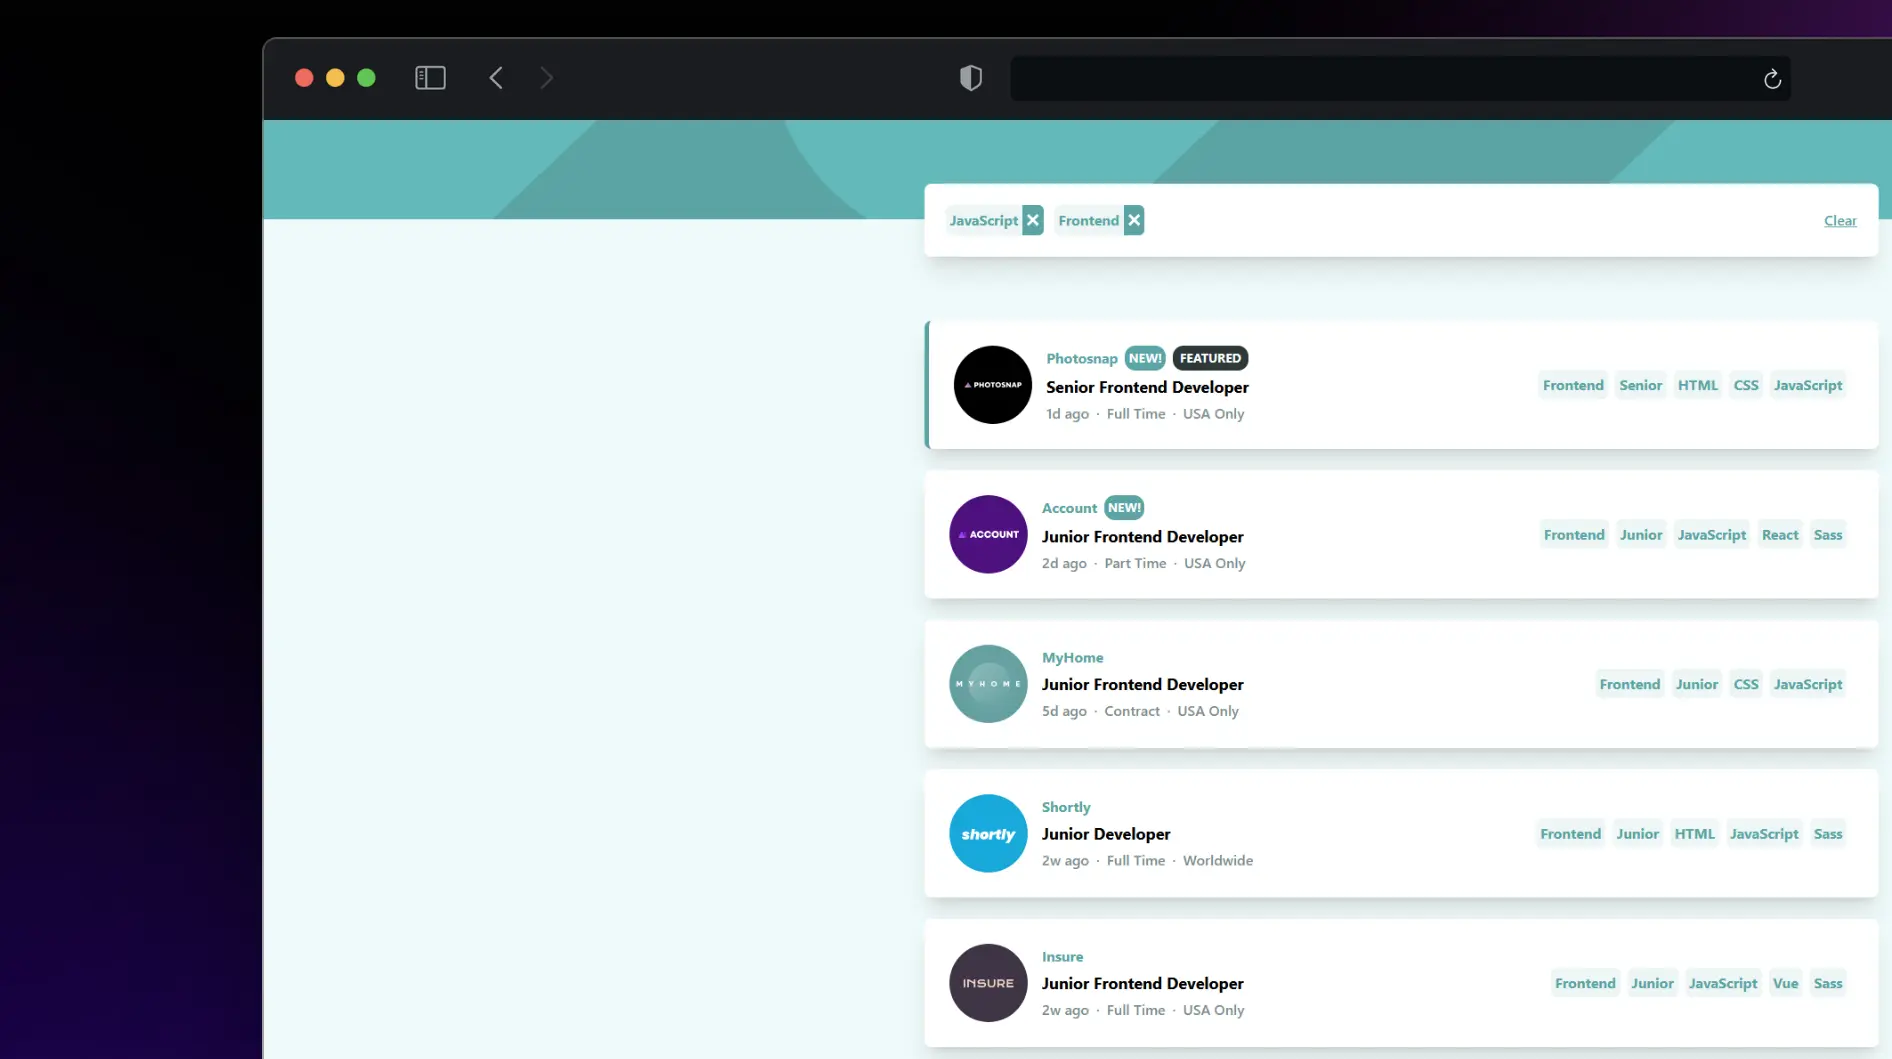The width and height of the screenshot is (1892, 1059).
Task: Filter by Junior tag on Insure
Action: (x=1652, y=983)
